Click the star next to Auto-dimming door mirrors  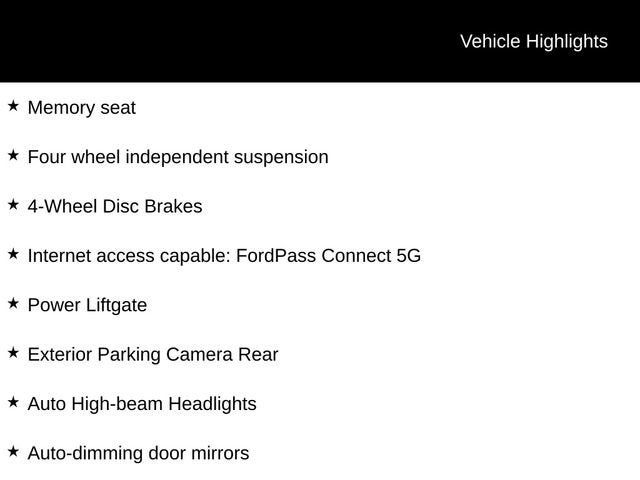point(13,451)
